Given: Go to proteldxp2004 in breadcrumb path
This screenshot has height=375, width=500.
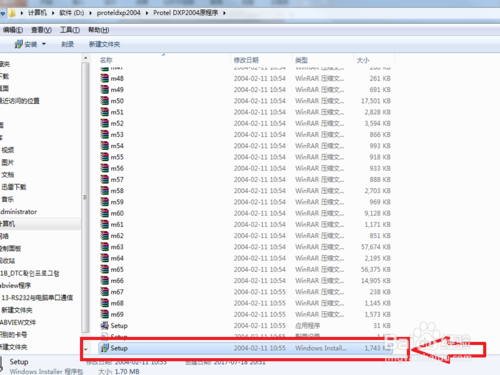Looking at the screenshot, I should pyautogui.click(x=118, y=13).
